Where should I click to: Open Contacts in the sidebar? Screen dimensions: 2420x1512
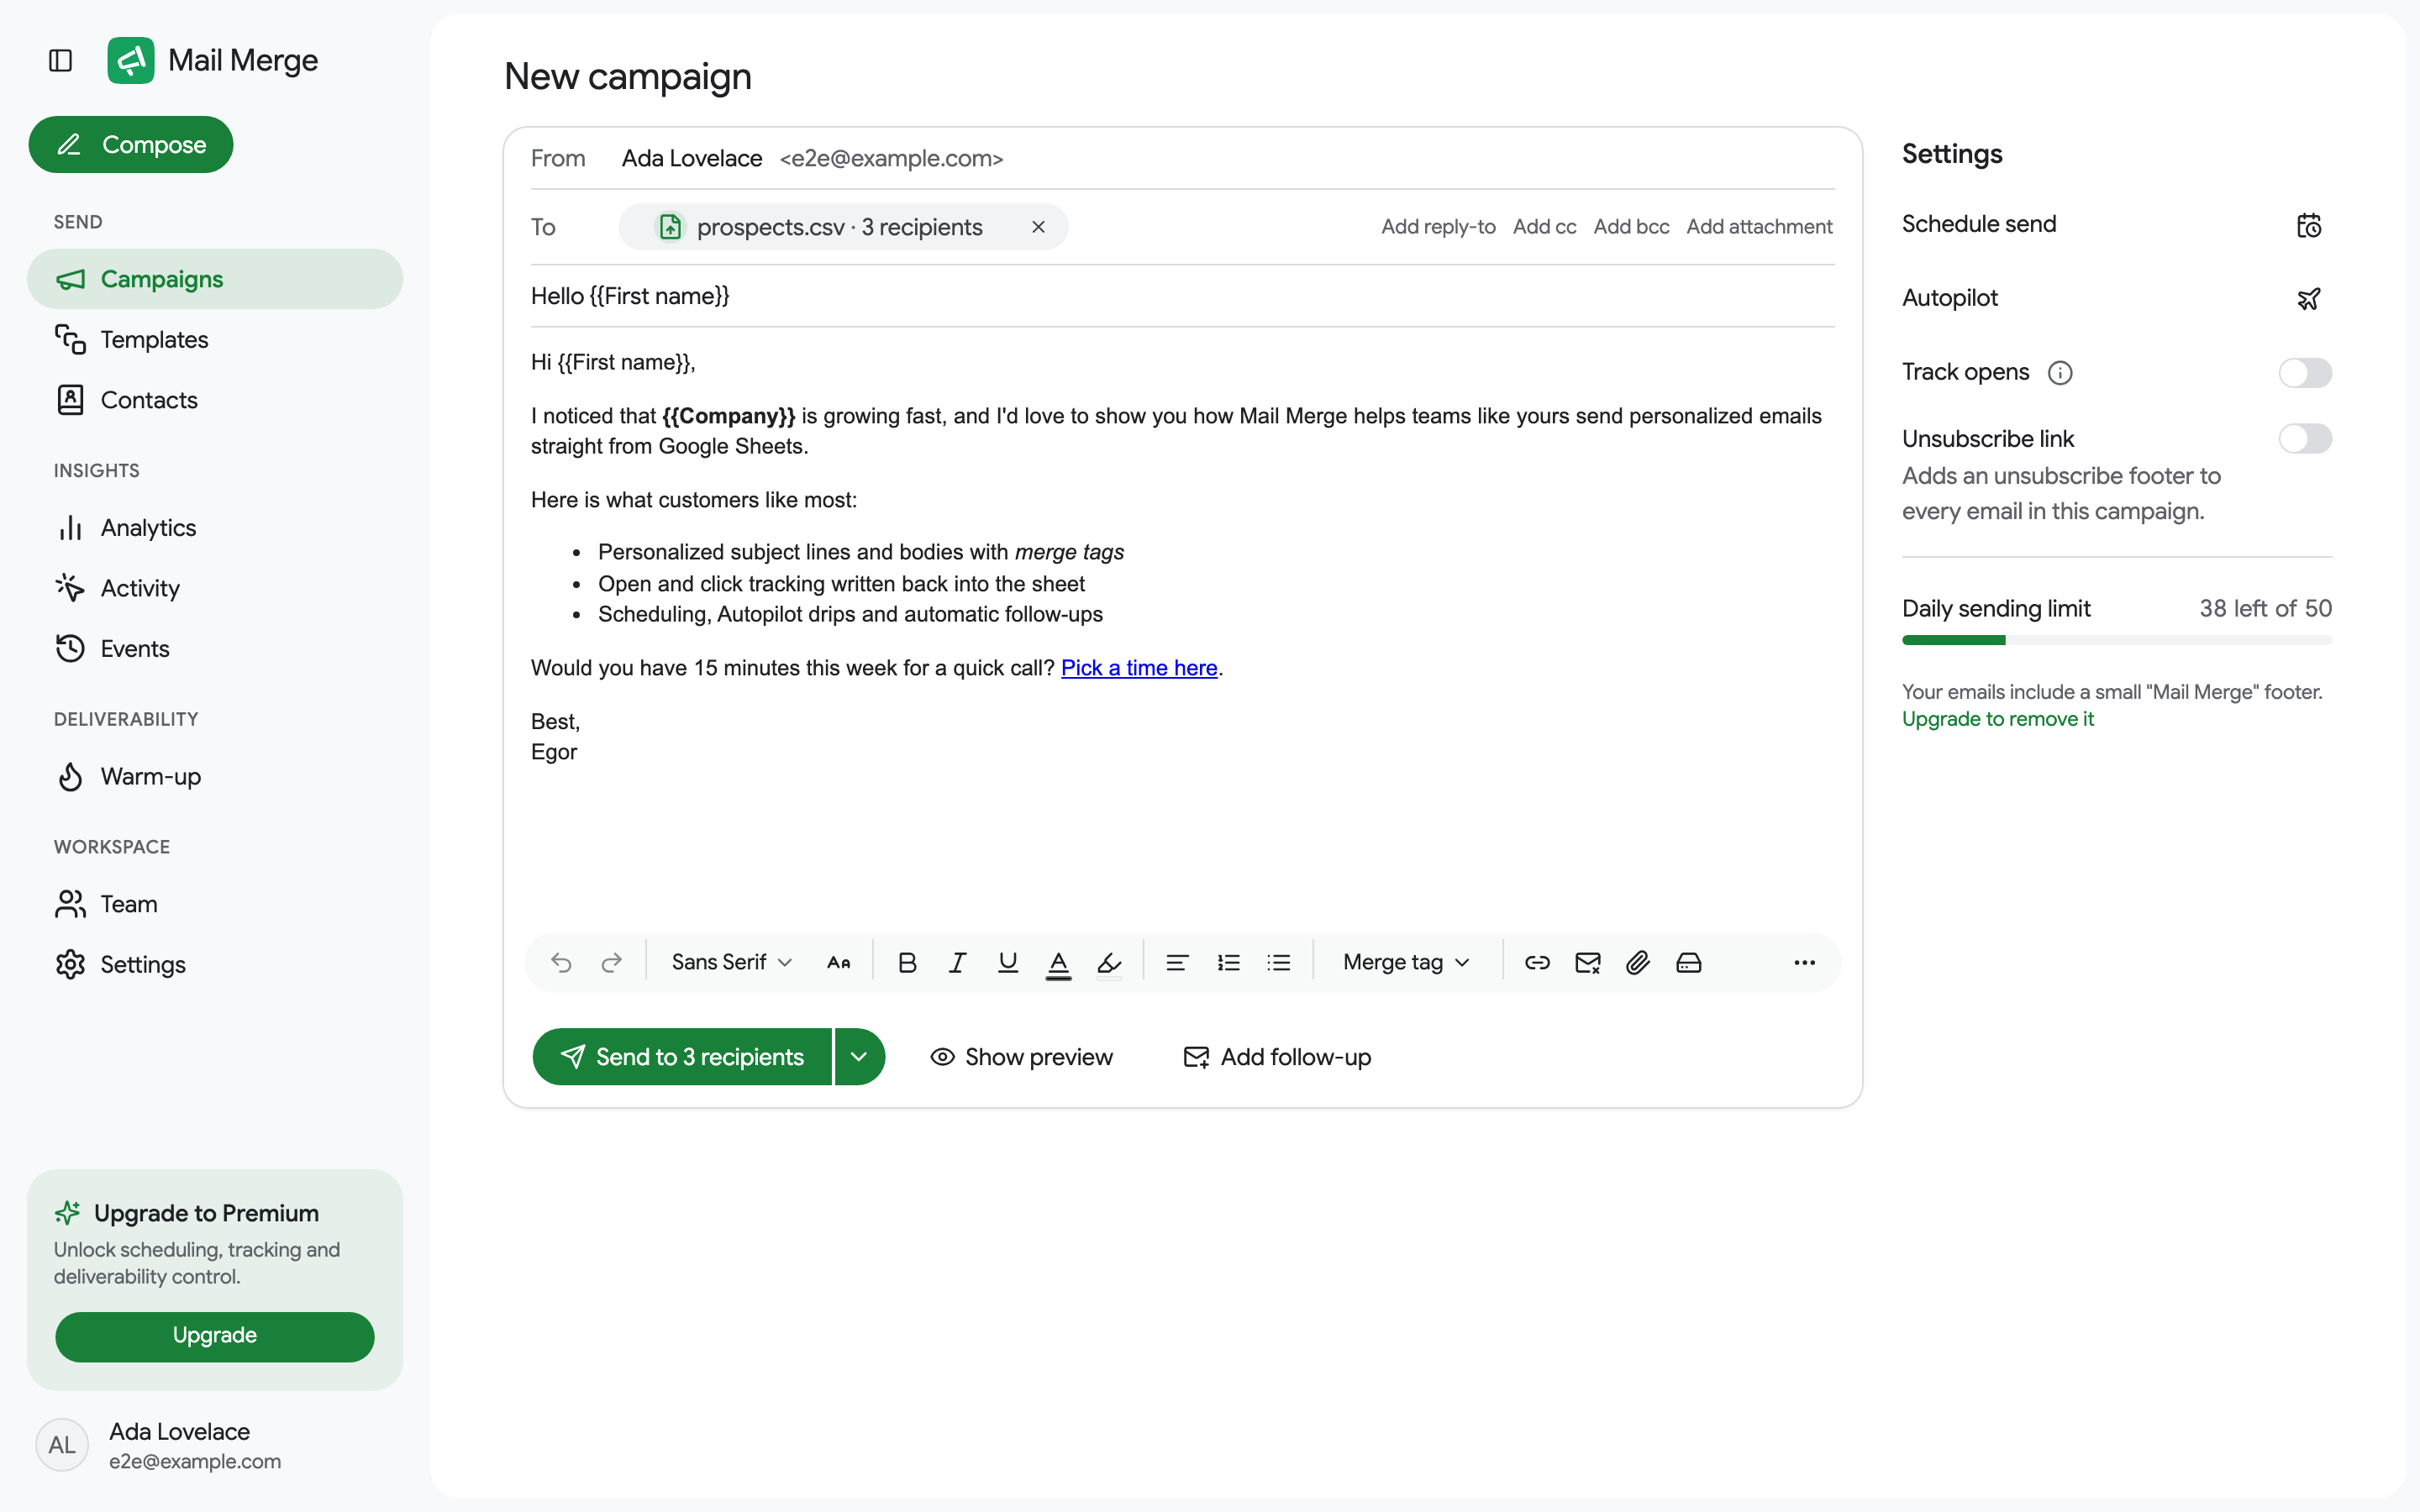point(215,400)
